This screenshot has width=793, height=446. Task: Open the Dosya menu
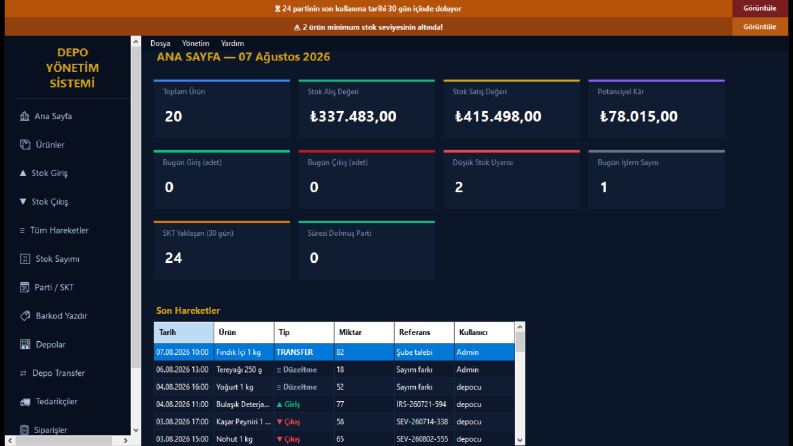[x=160, y=43]
